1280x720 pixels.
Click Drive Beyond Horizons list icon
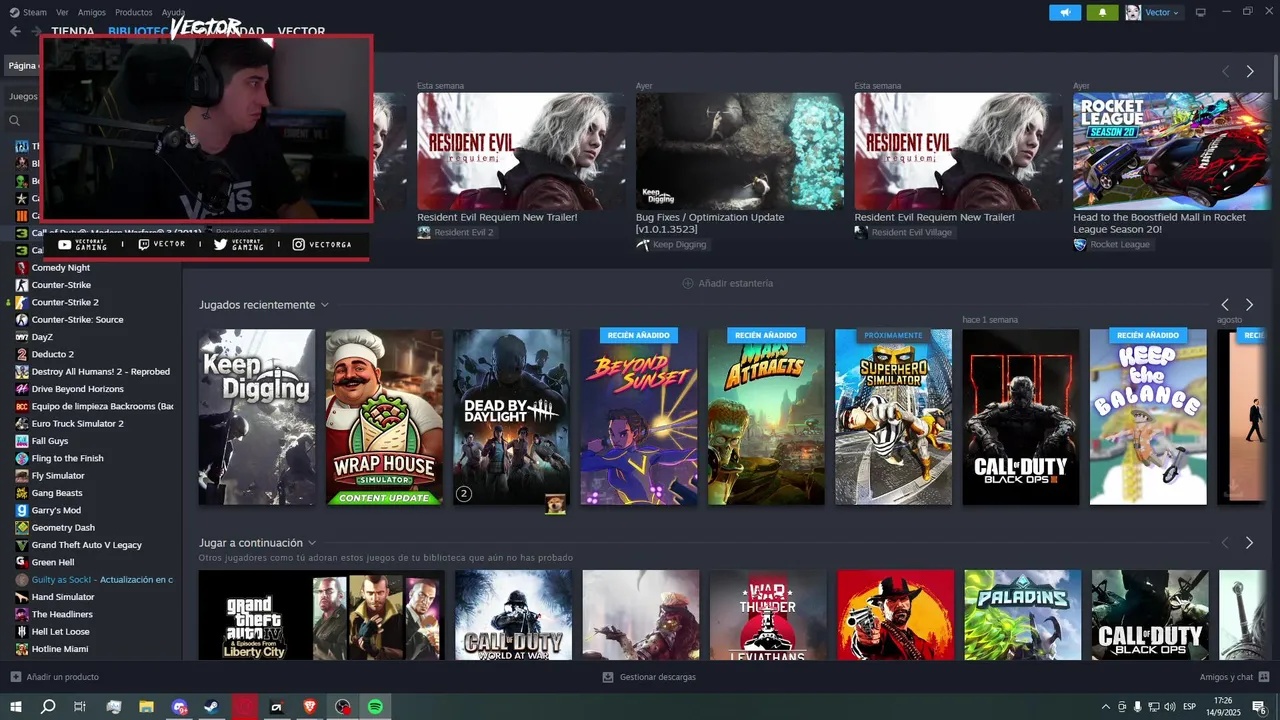coord(22,389)
